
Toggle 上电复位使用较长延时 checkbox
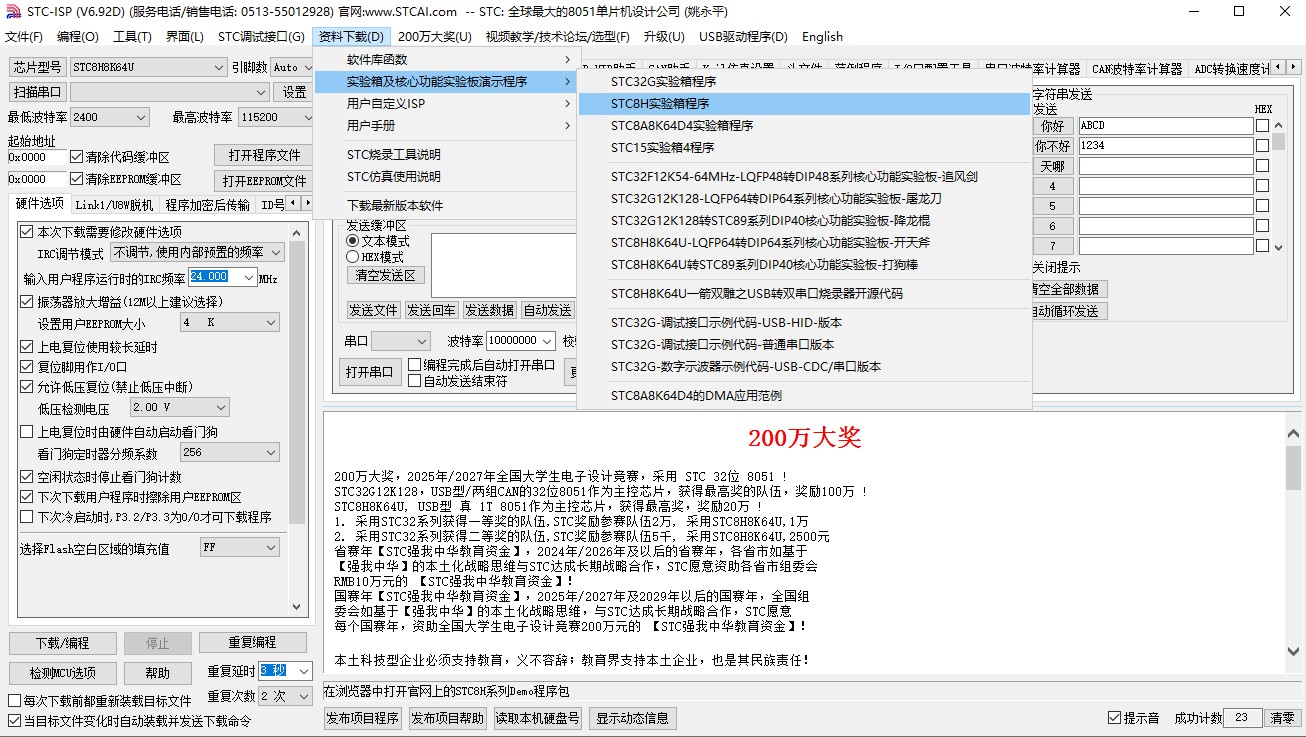[x=27, y=347]
